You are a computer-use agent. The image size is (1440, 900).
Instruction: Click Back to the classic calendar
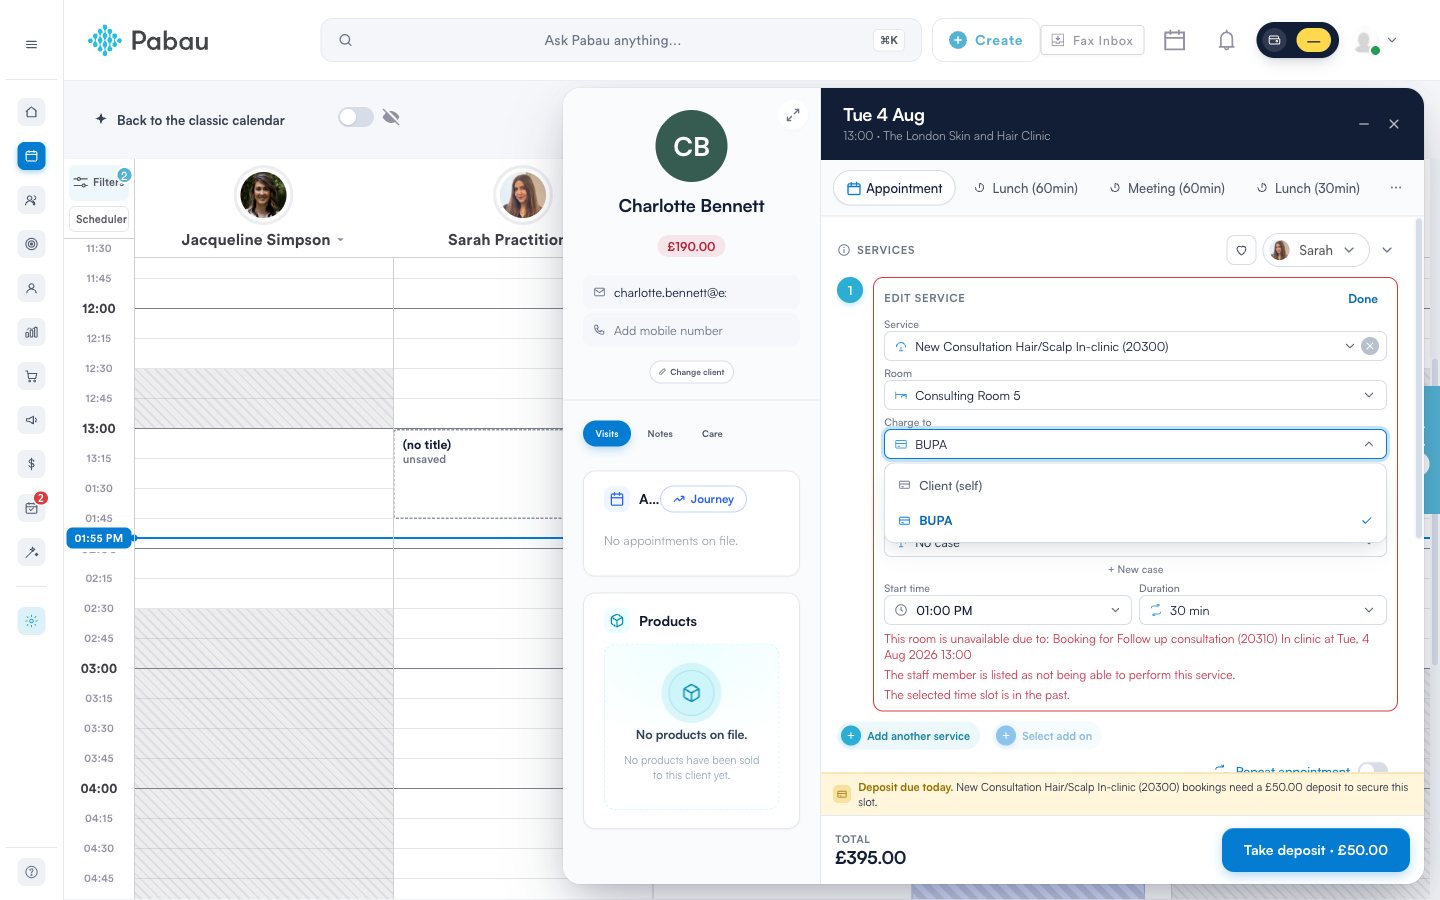[190, 120]
